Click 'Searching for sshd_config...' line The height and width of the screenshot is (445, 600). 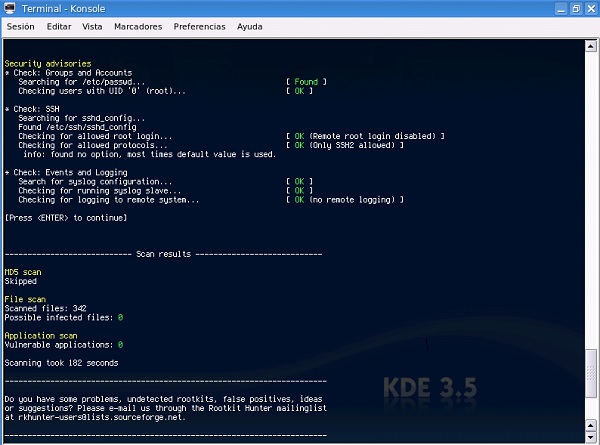[82, 118]
